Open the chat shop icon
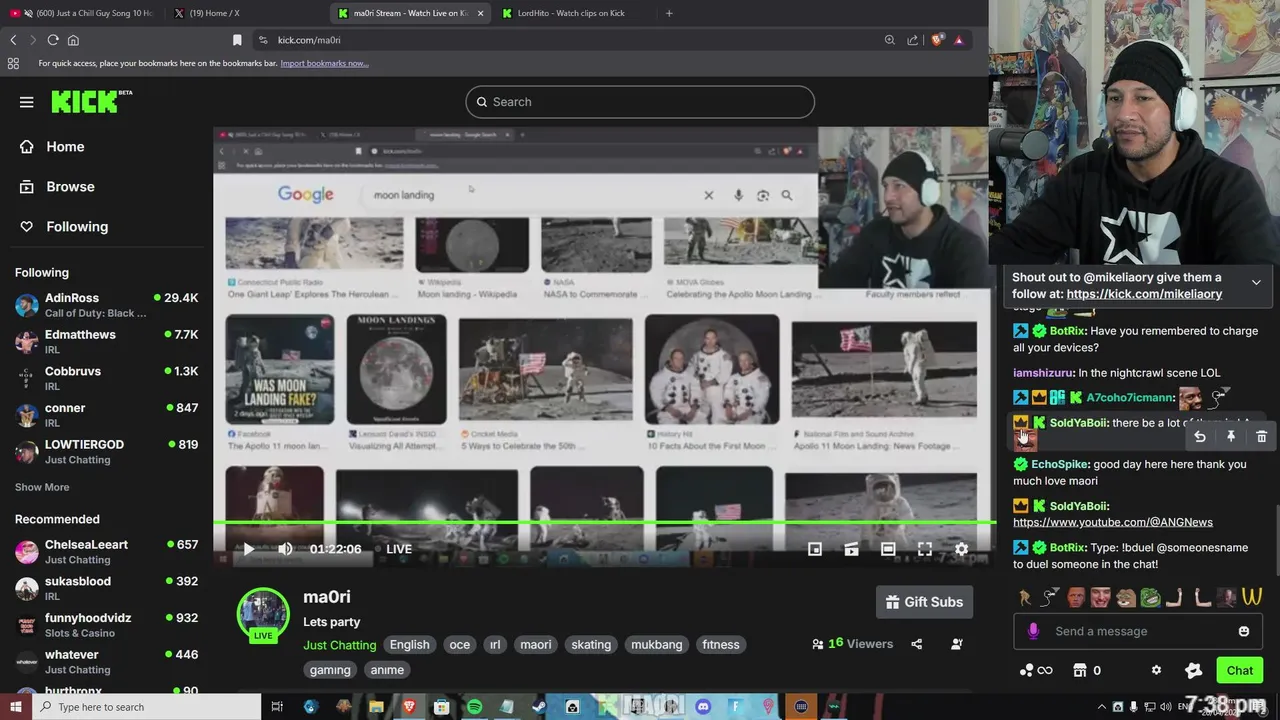The width and height of the screenshot is (1280, 720). (1080, 670)
